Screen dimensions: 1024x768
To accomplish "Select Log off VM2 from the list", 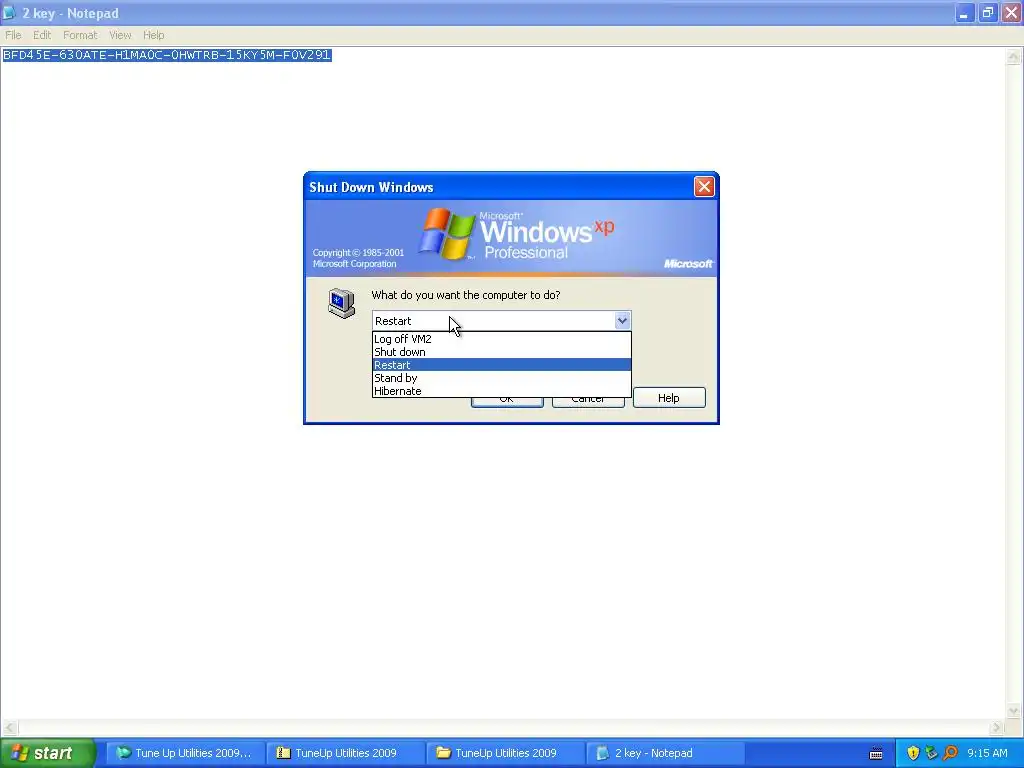I will [502, 339].
